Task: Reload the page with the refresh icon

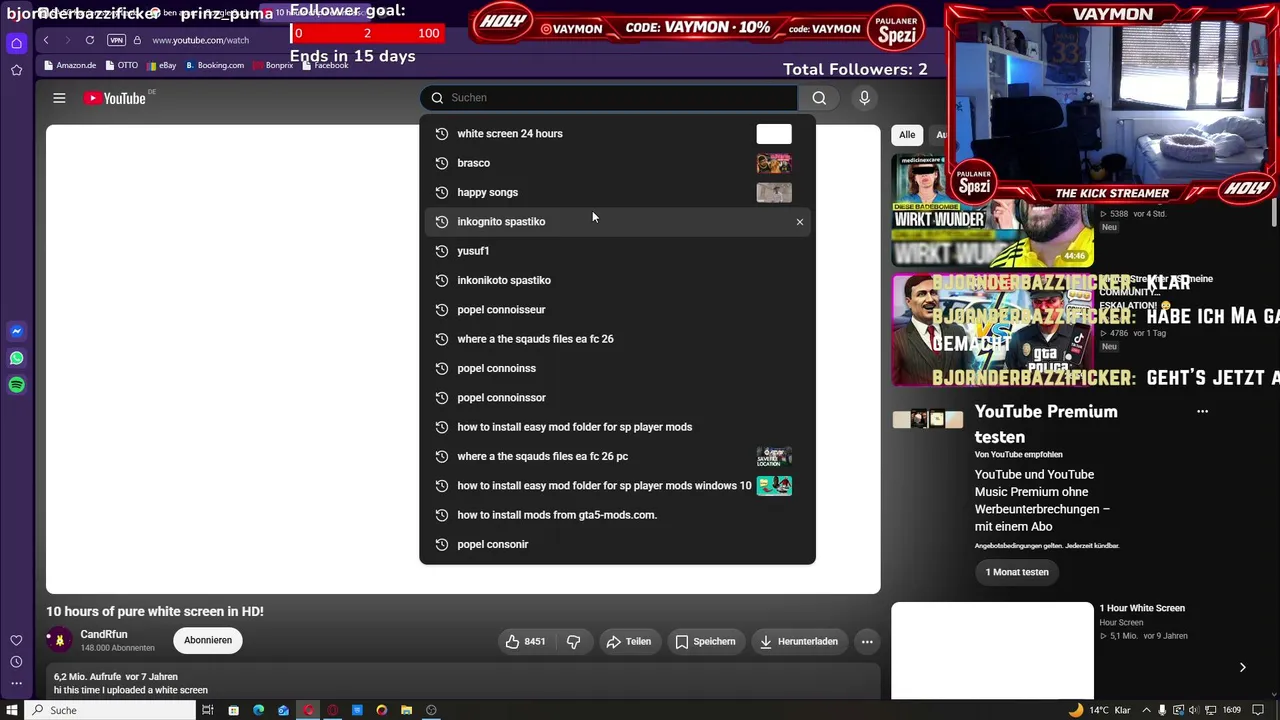Action: (x=90, y=40)
